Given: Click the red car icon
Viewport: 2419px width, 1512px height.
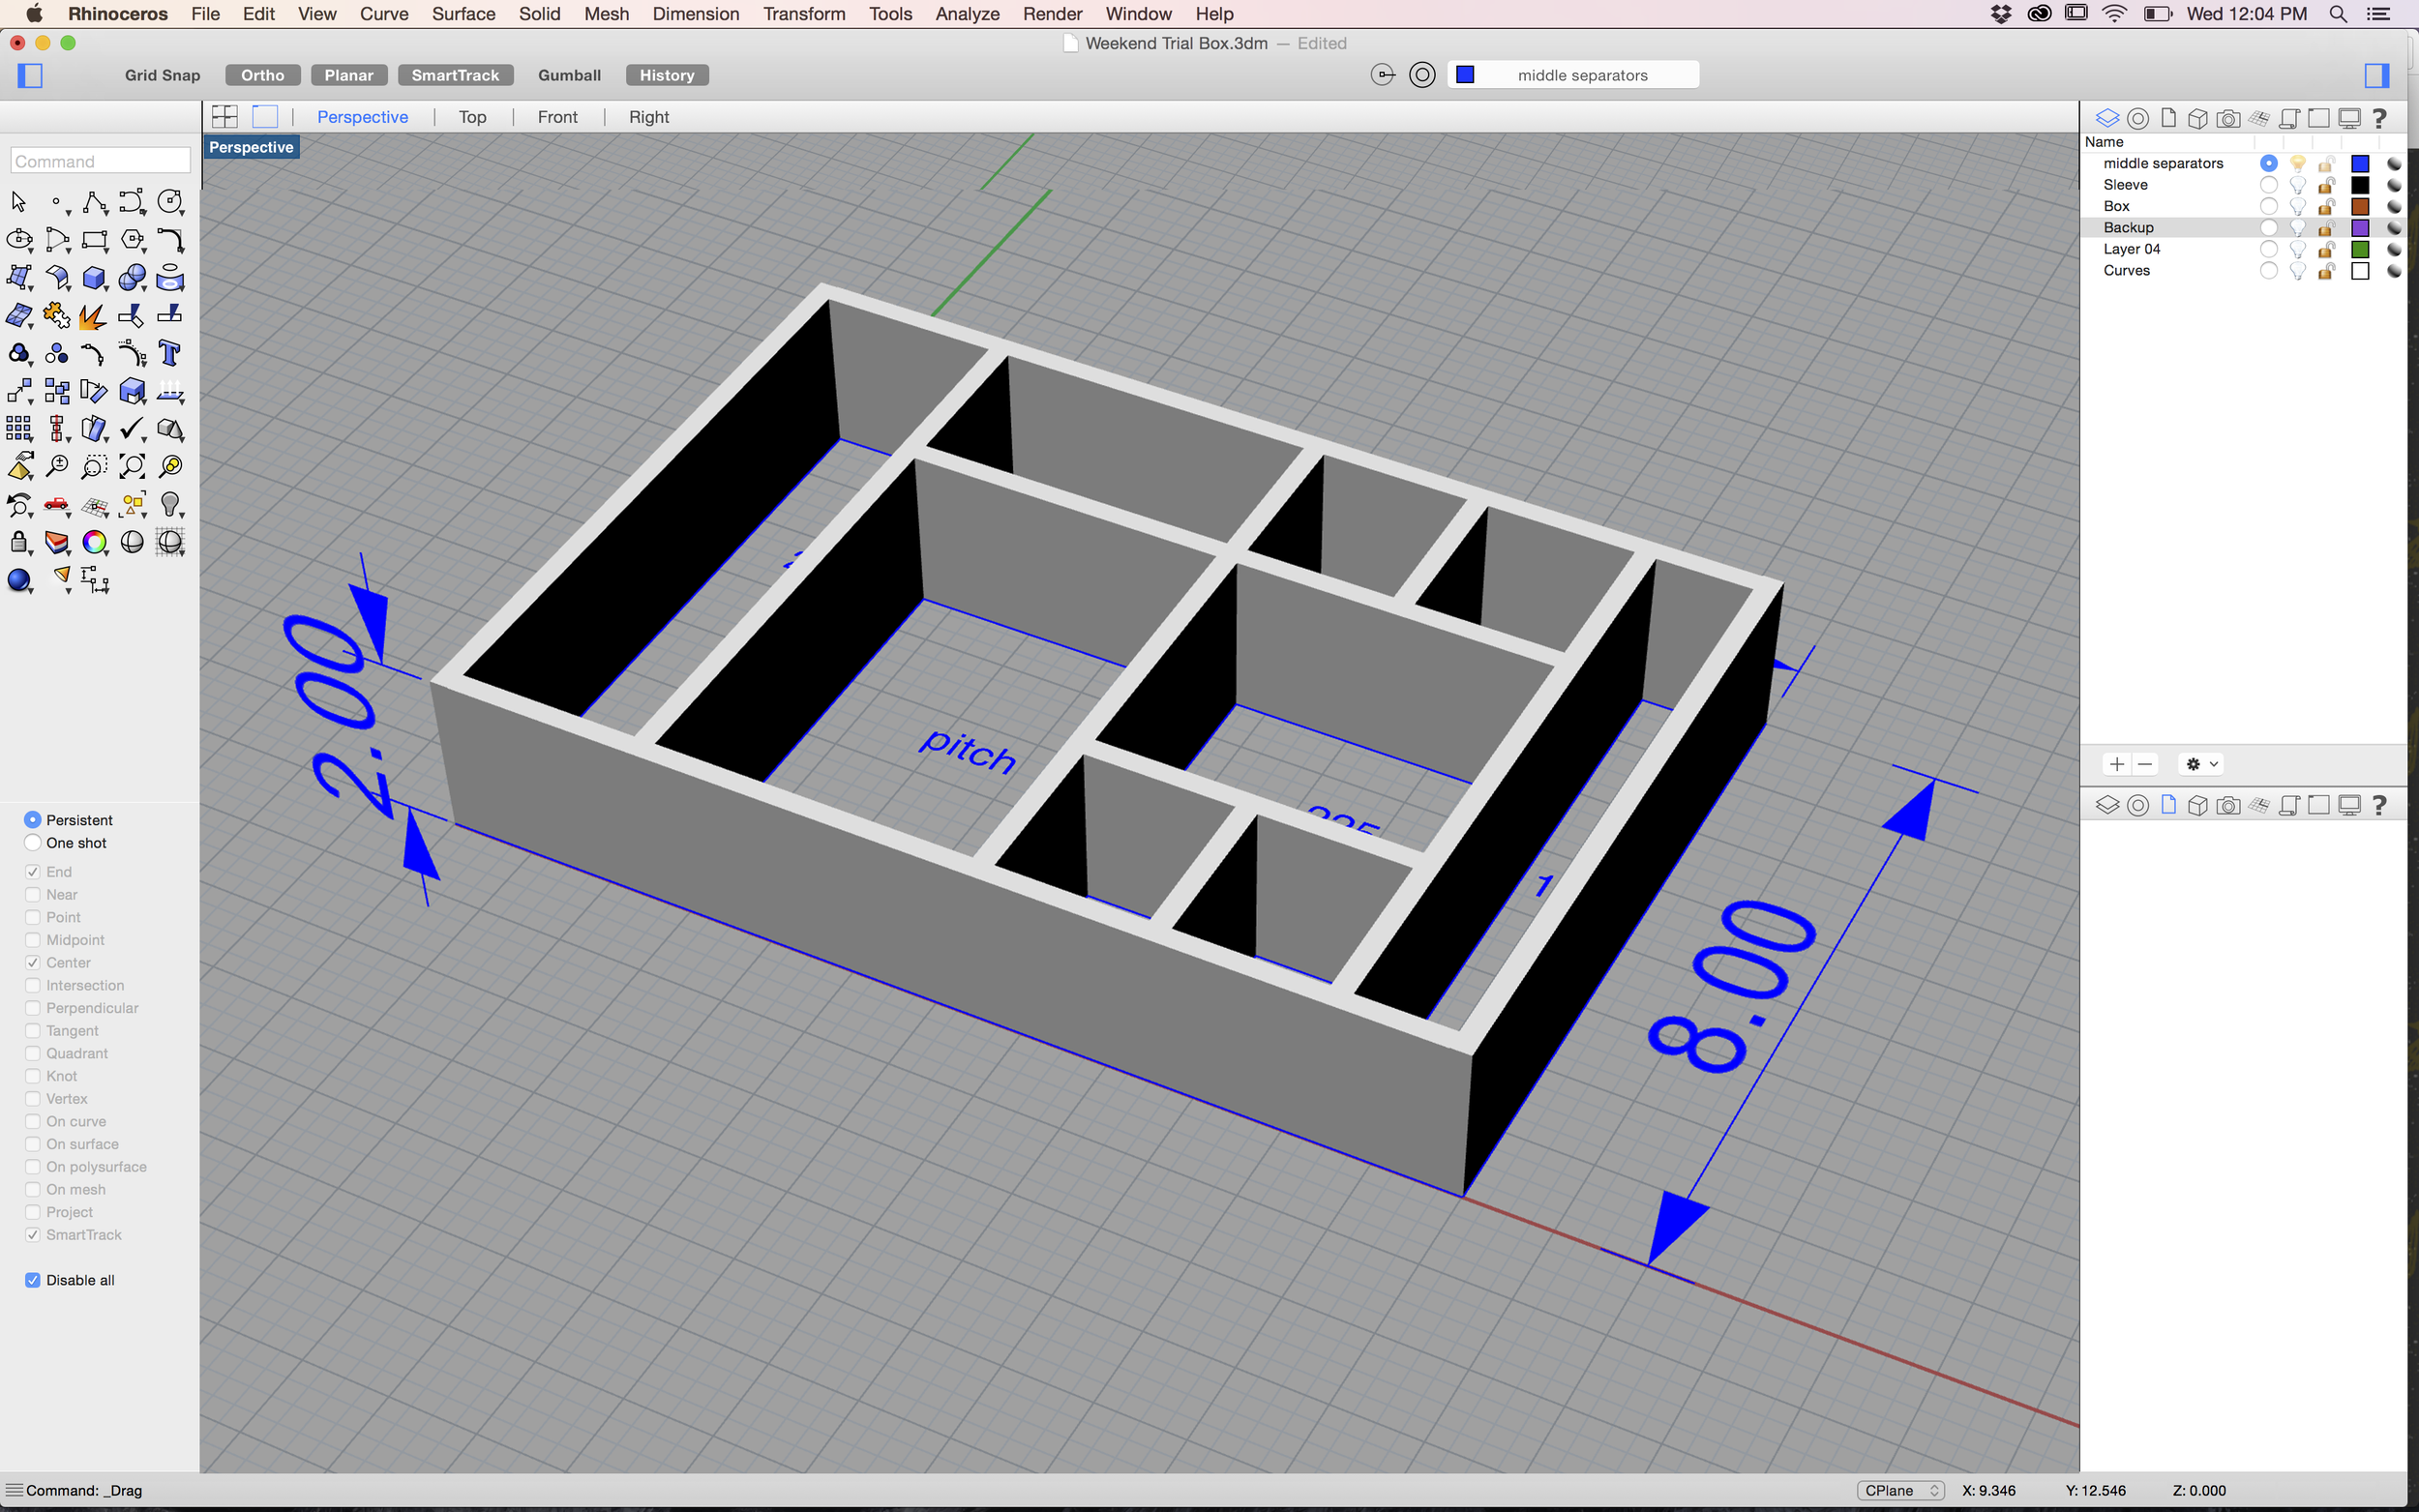Looking at the screenshot, I should pyautogui.click(x=56, y=505).
